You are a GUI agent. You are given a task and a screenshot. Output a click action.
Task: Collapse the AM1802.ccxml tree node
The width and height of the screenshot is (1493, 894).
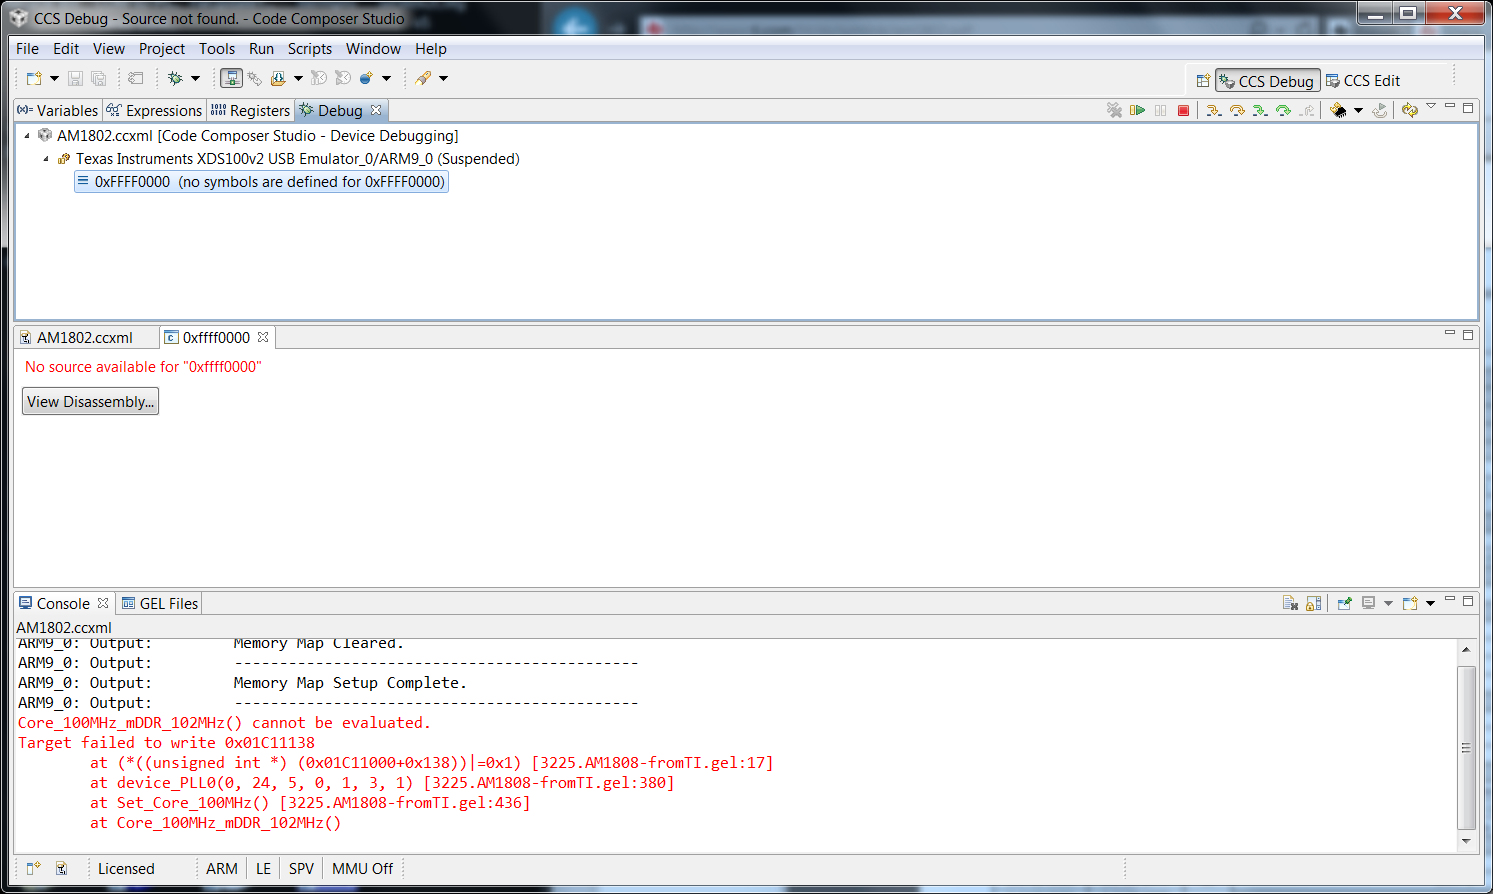(x=27, y=136)
